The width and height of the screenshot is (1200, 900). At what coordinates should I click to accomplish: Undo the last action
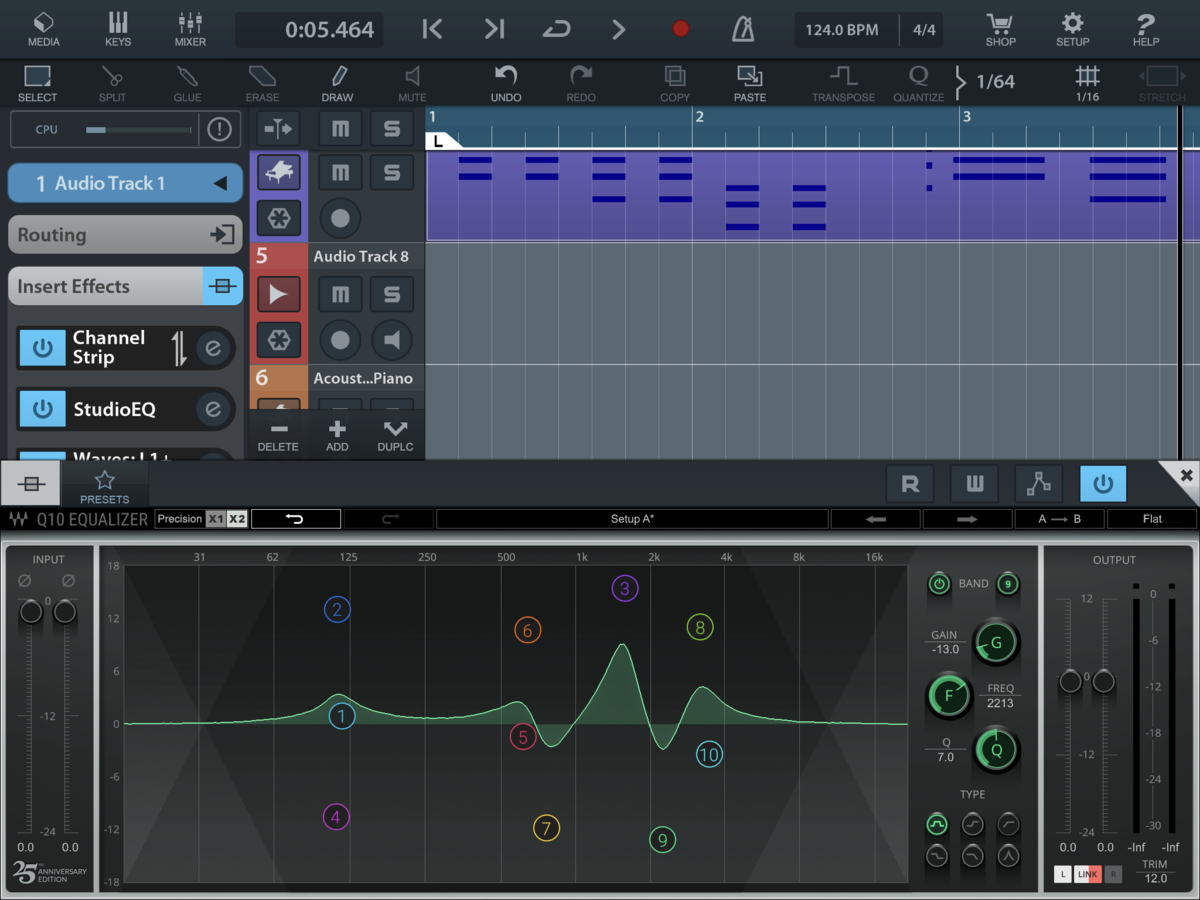(x=506, y=83)
